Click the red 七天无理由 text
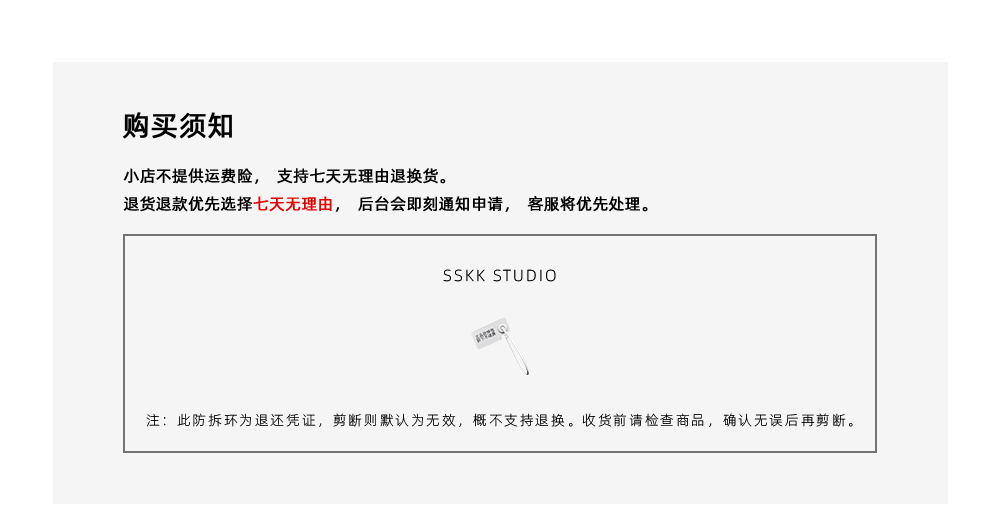The height and width of the screenshot is (528, 1000). [x=293, y=204]
